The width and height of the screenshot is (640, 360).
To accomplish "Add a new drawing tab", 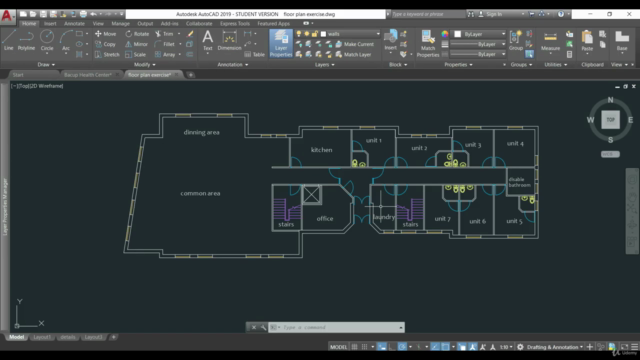I will (x=190, y=75).
